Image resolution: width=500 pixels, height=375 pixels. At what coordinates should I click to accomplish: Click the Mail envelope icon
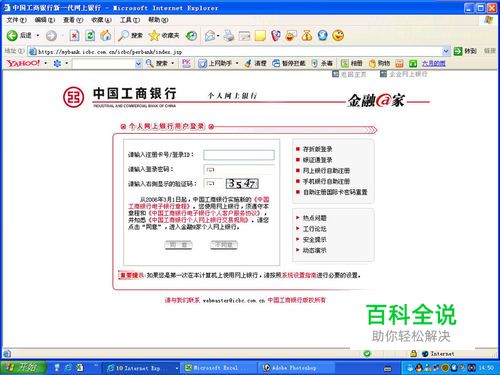(210, 35)
